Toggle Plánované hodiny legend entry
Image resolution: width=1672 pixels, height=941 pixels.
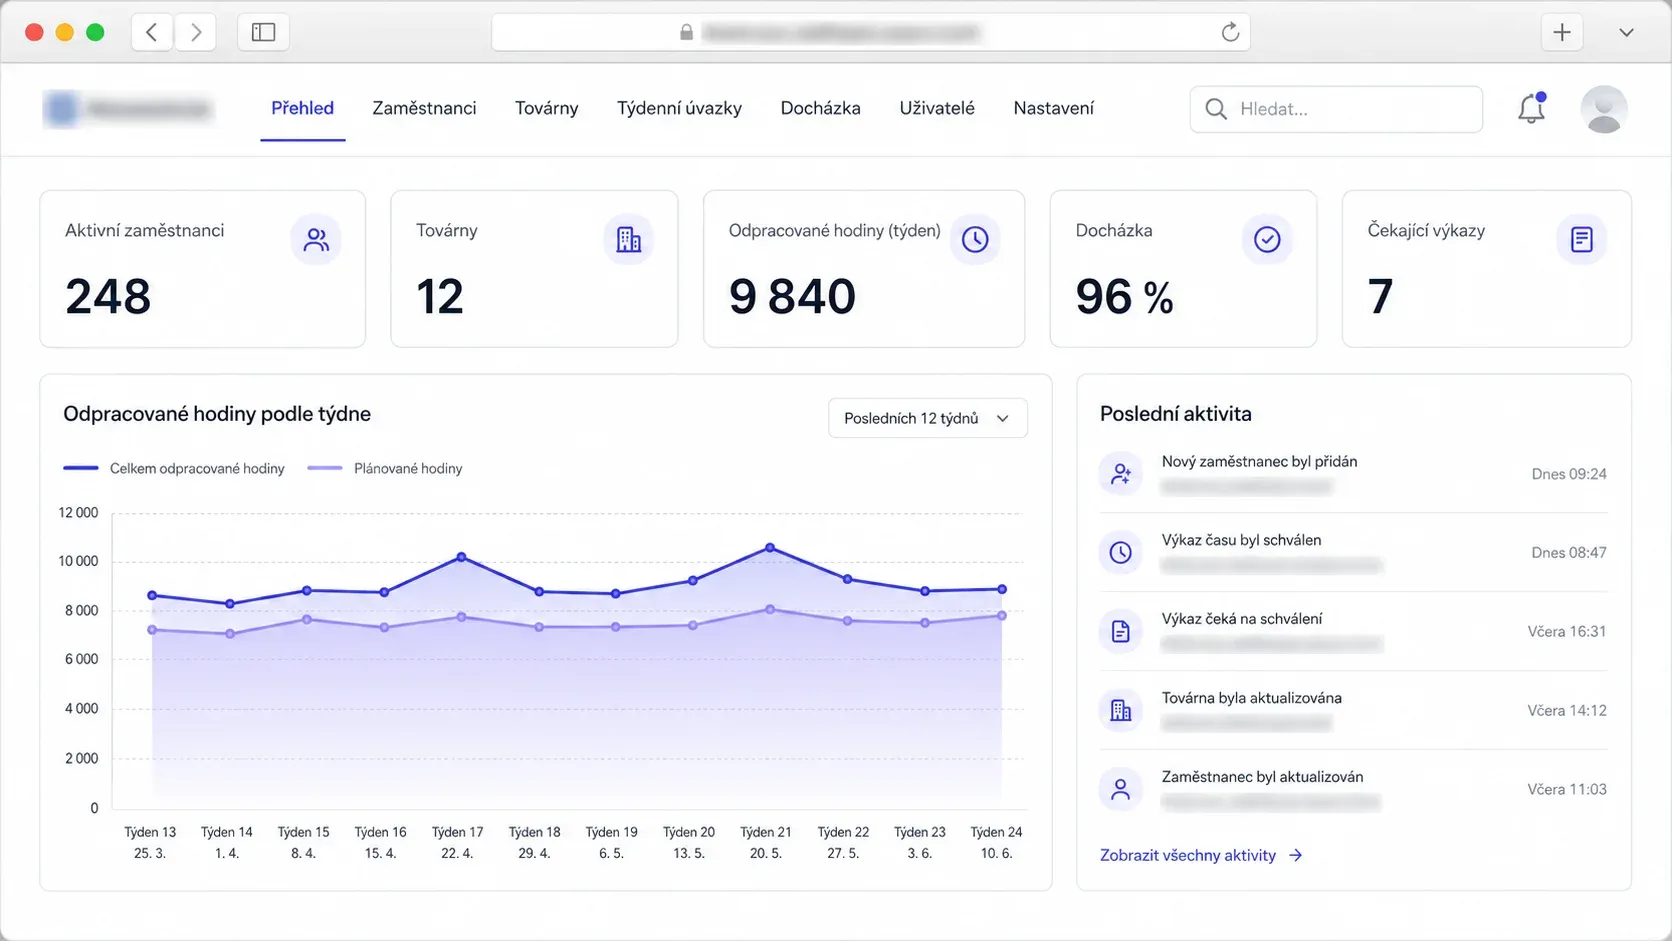[x=385, y=468]
